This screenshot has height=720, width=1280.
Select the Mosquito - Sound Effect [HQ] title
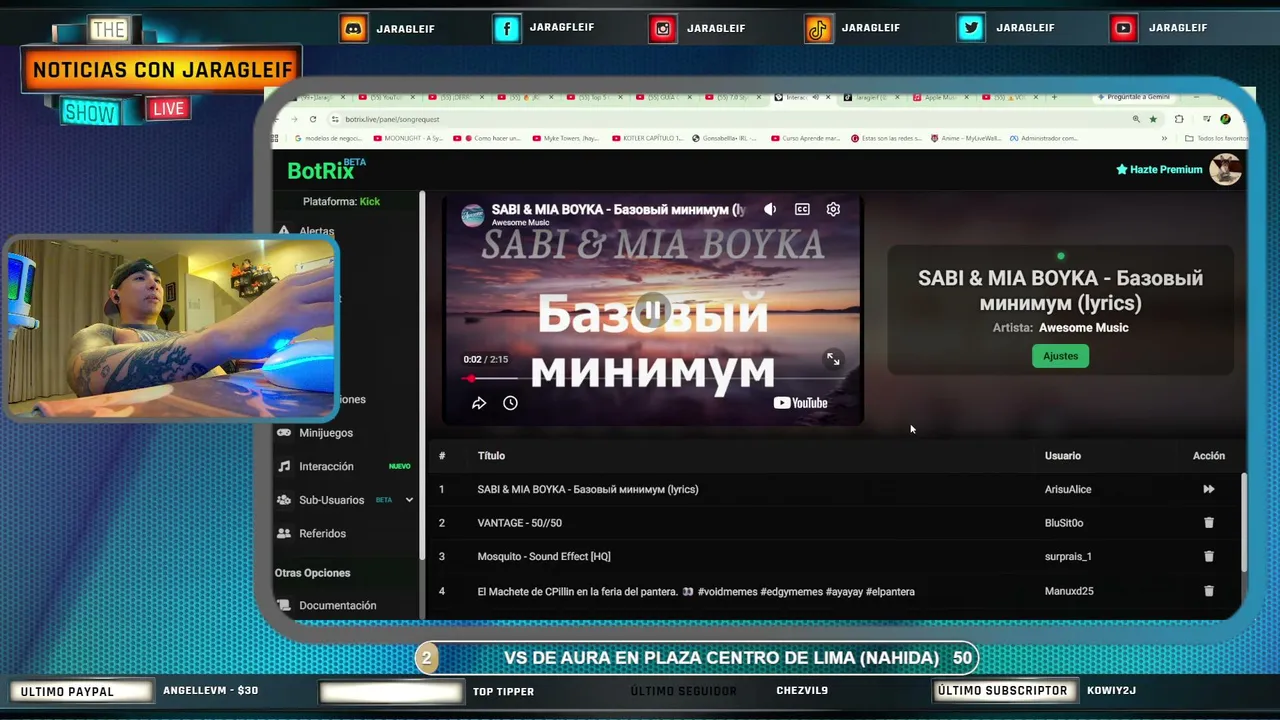tap(544, 556)
